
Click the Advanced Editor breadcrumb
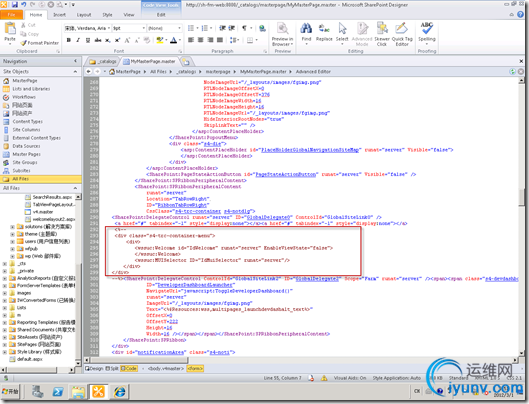pyautogui.click(x=313, y=72)
